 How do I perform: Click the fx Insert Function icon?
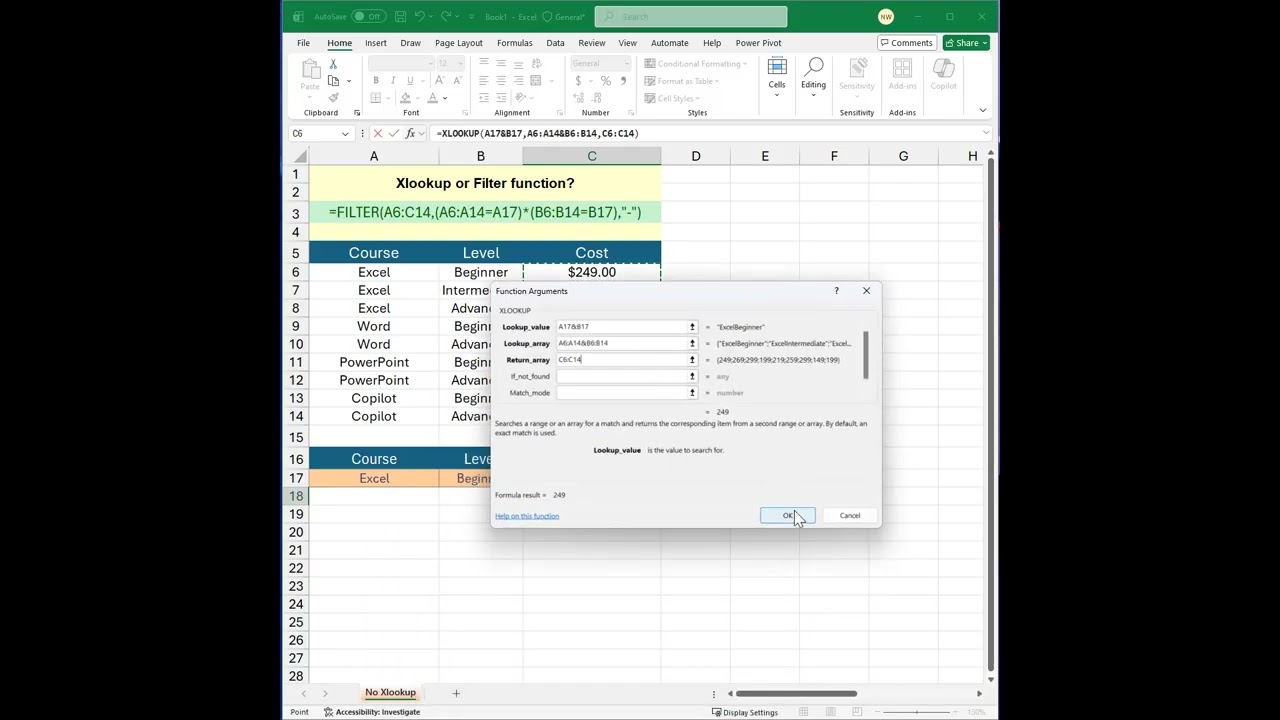pyautogui.click(x=410, y=133)
